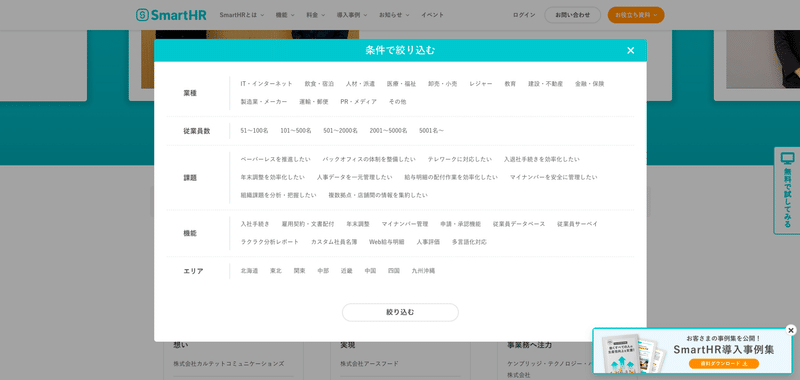The image size is (800, 380).
Task: Select industry 運輸・郵便
Action: [314, 102]
